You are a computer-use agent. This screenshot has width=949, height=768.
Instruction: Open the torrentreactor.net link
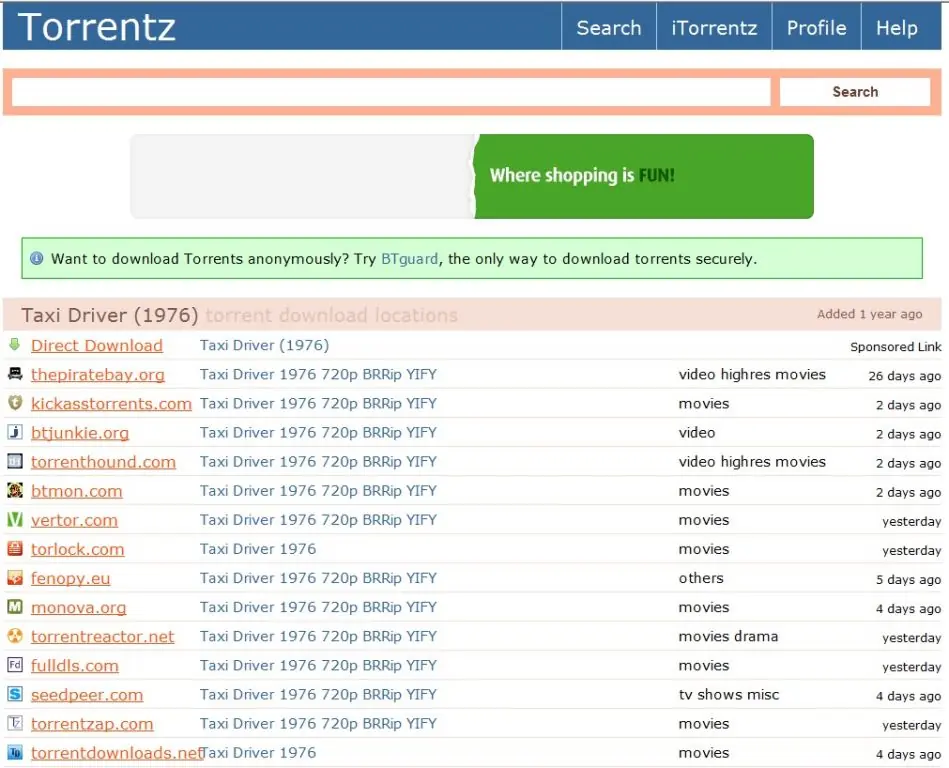pyautogui.click(x=103, y=637)
